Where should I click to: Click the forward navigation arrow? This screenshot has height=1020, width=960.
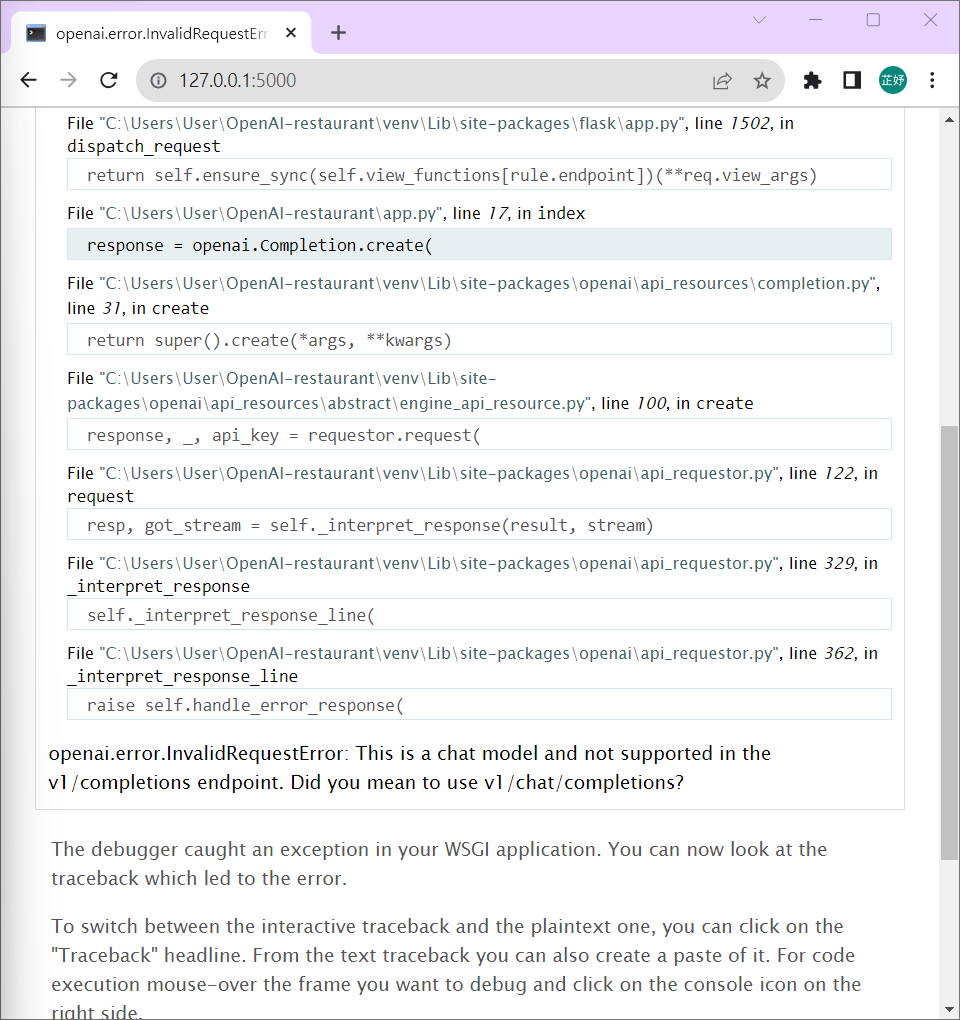coord(68,80)
